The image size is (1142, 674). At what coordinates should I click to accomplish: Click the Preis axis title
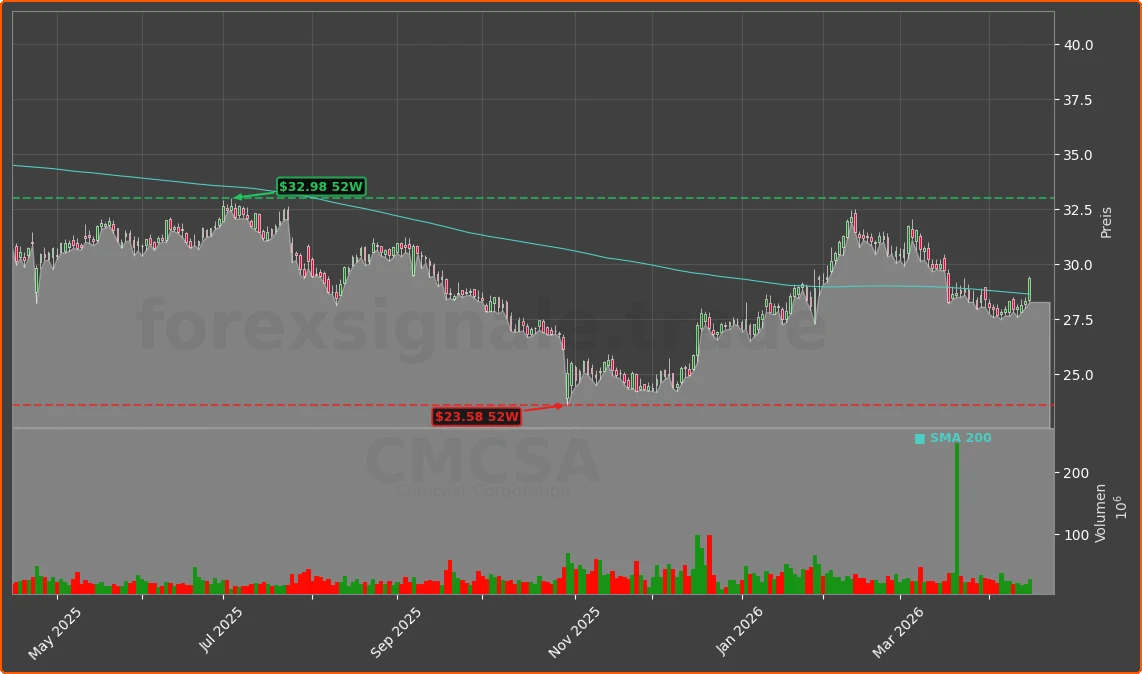coord(1106,223)
